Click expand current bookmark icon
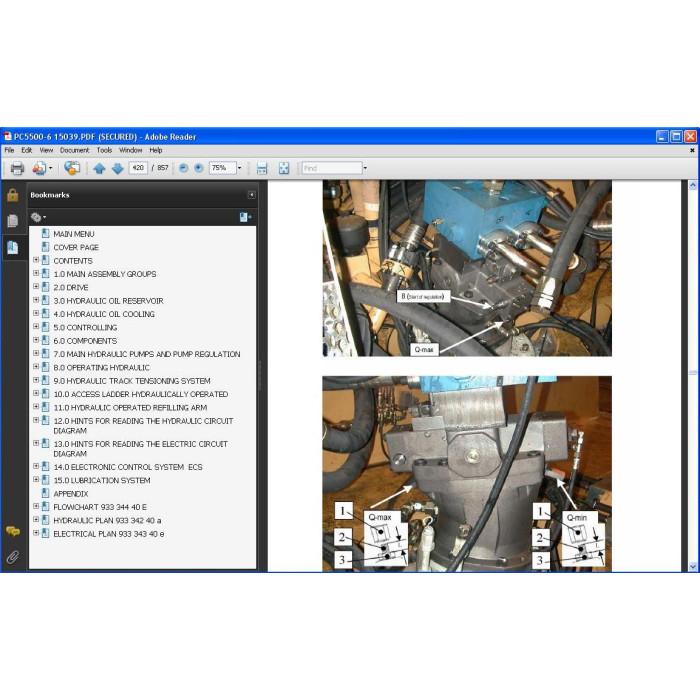Image resolution: width=700 pixels, height=700 pixels. pos(245,217)
